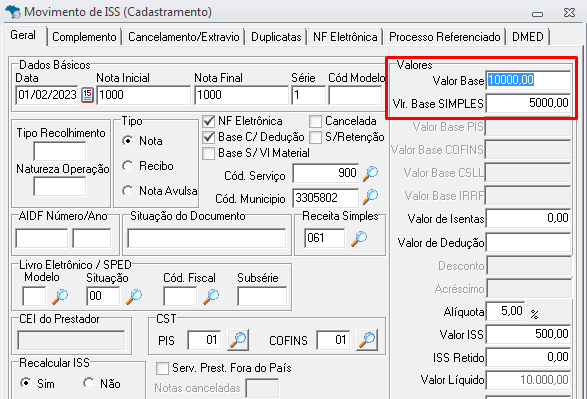Click the AIDF Número field
Viewport: 587px width, 399px height.
(x=42, y=238)
